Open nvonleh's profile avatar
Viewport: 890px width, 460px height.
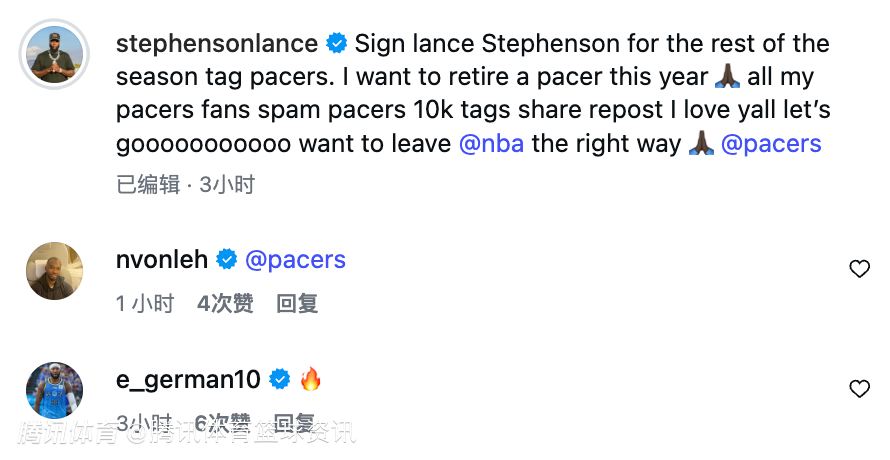point(54,270)
